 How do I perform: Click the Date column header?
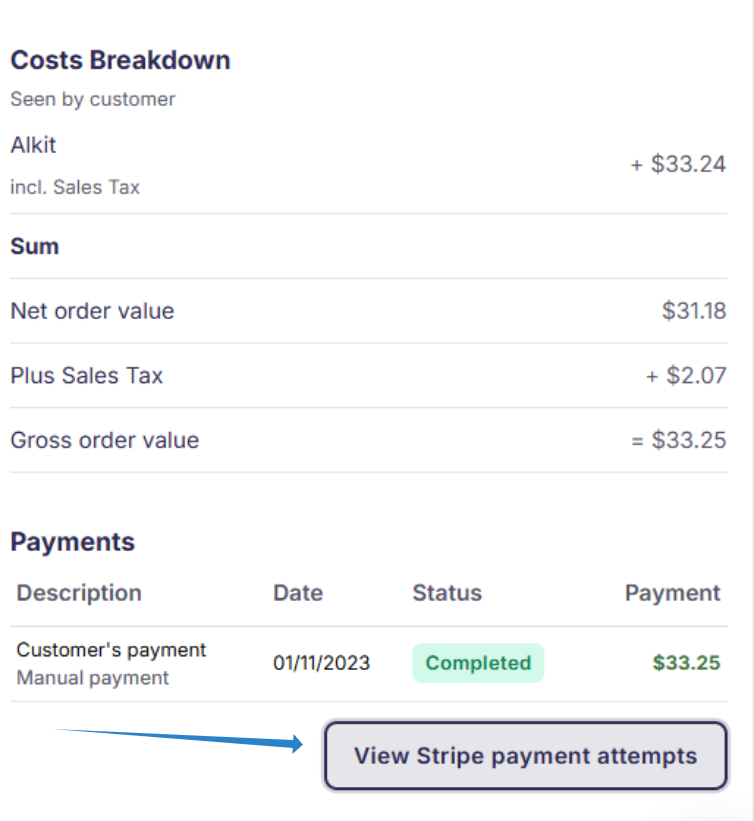[298, 593]
